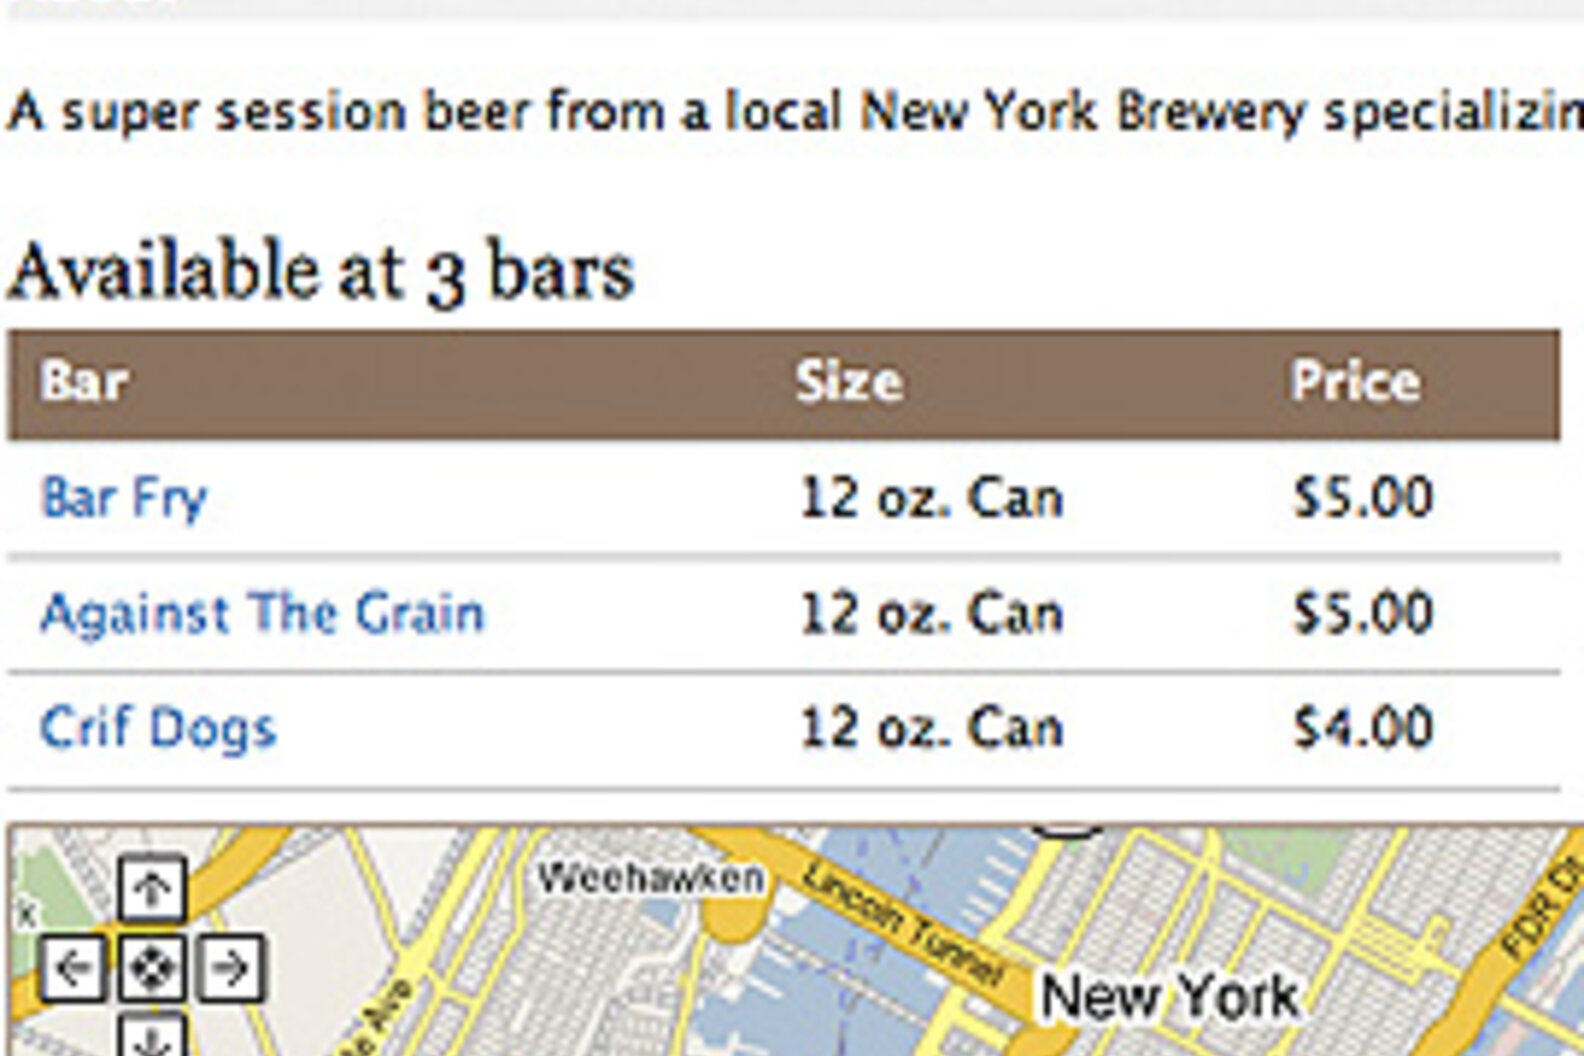Visit the Crif Dogs bar page
Image resolution: width=1584 pixels, height=1056 pixels.
tap(158, 728)
